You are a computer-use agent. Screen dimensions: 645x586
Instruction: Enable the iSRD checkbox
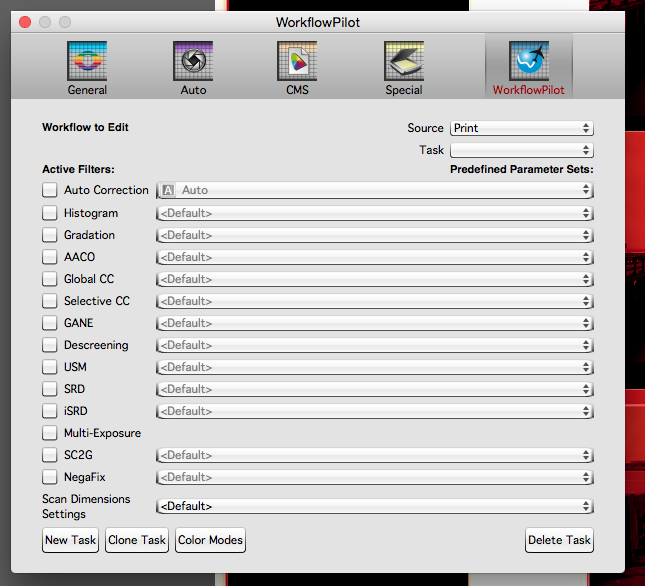(x=50, y=411)
